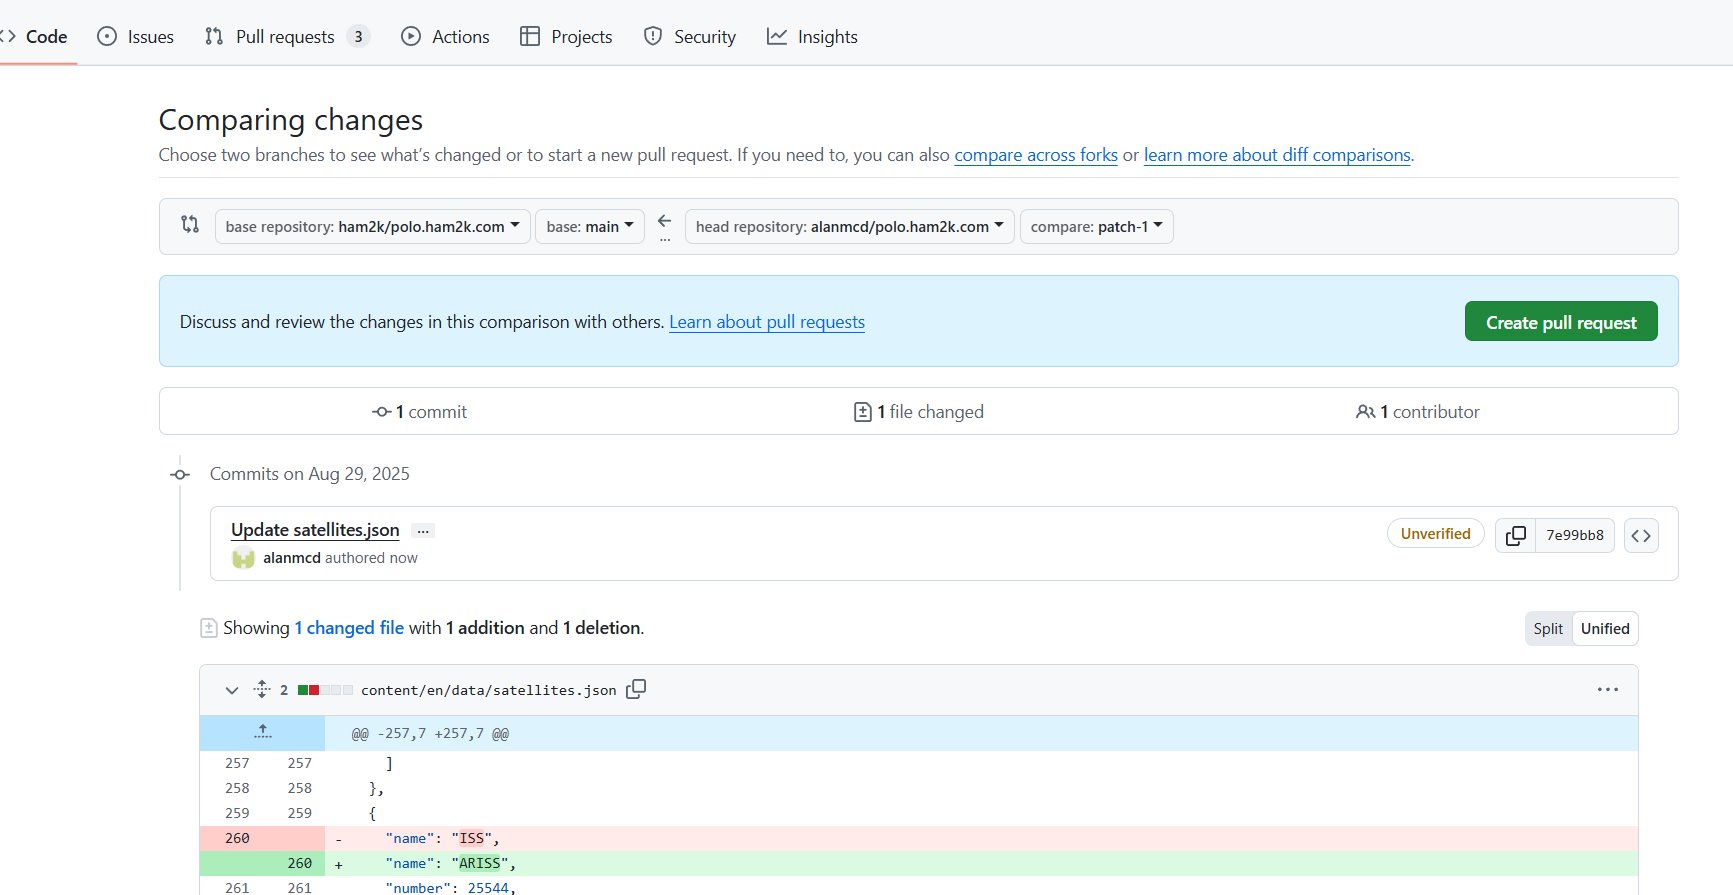Collapse the satellites.json file diff
This screenshot has width=1733, height=895.
pos(232,690)
